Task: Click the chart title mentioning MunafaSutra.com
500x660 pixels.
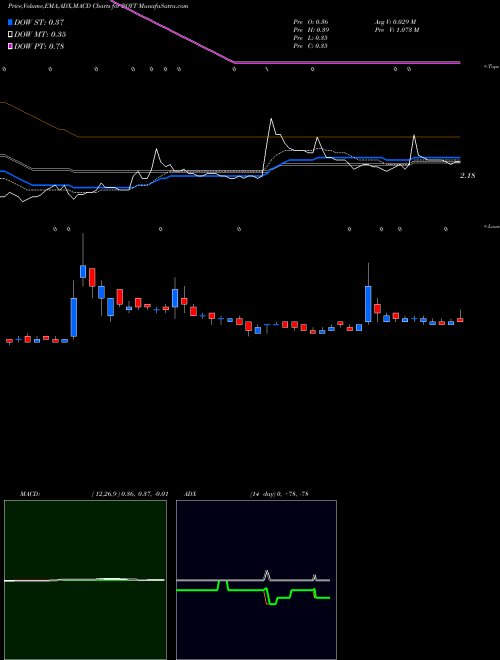Action: pyautogui.click(x=98, y=6)
